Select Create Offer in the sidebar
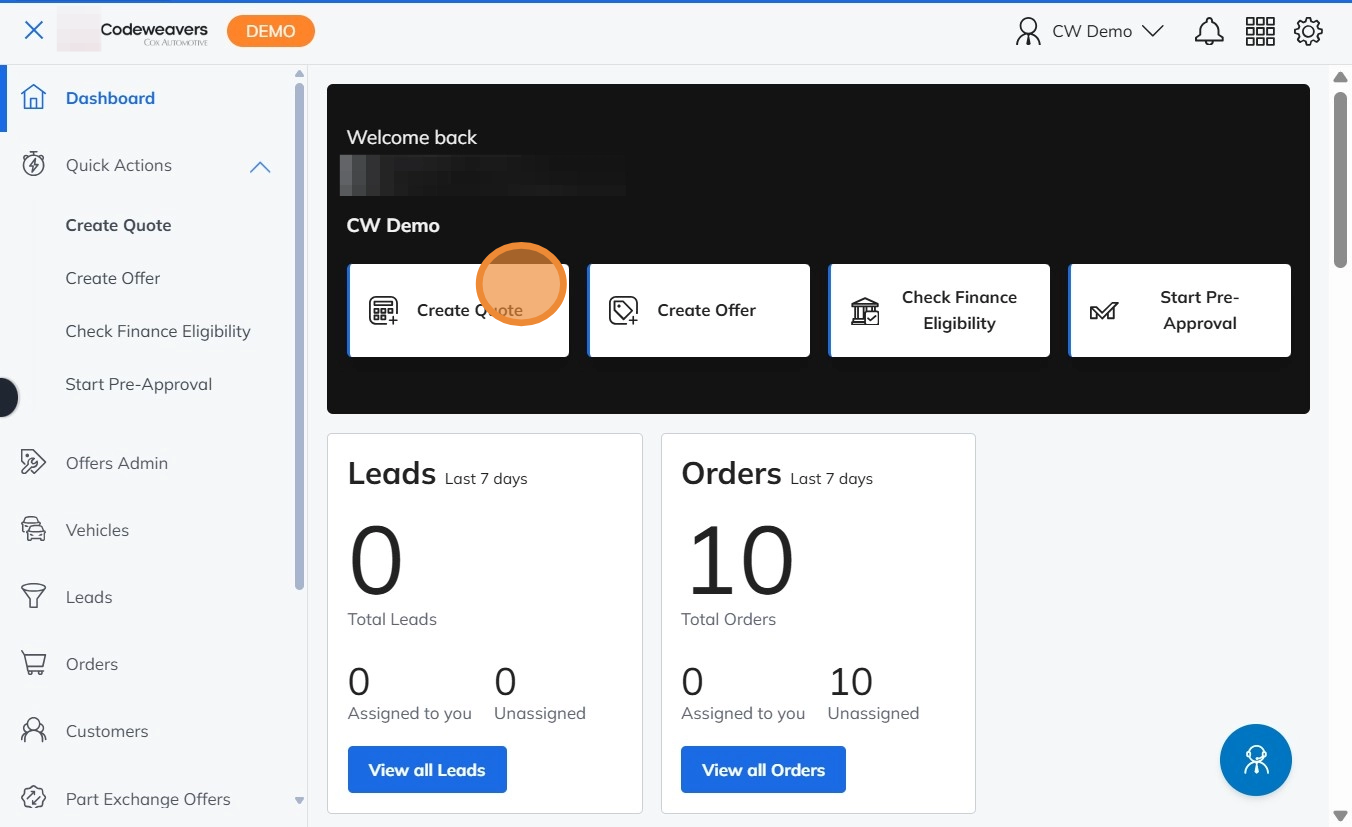Image resolution: width=1352 pixels, height=827 pixels. point(113,278)
